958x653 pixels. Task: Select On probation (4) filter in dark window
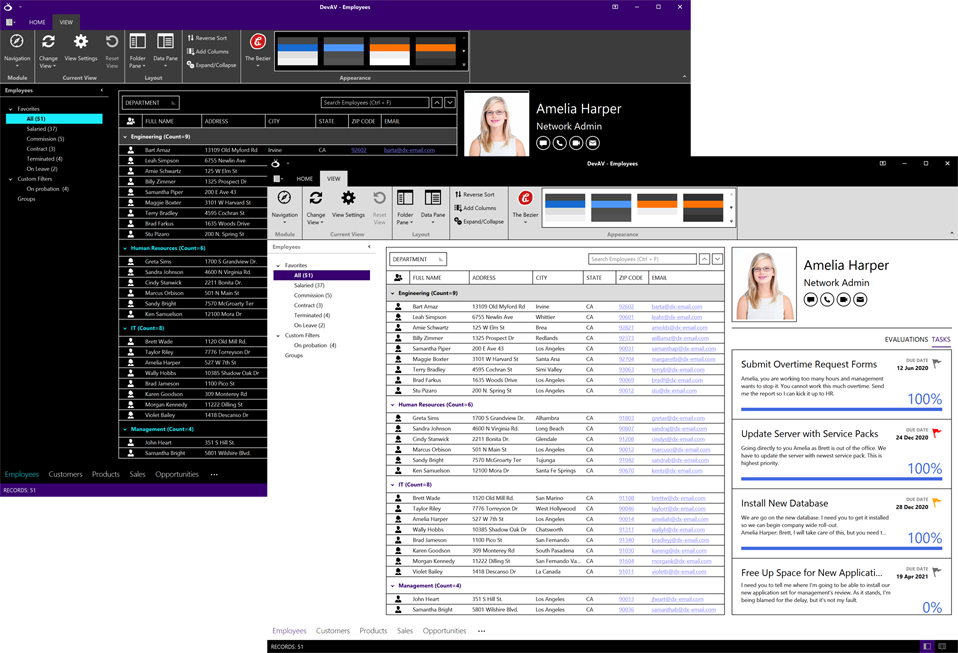(48, 189)
